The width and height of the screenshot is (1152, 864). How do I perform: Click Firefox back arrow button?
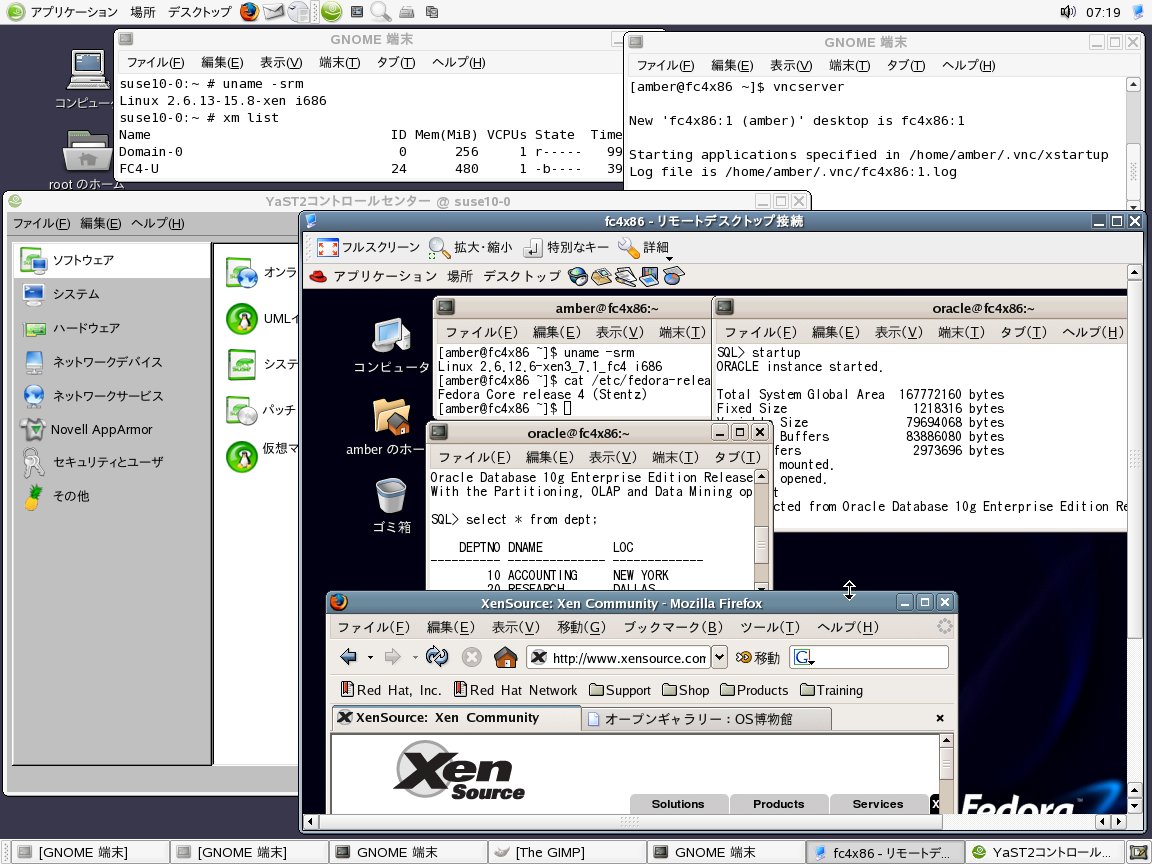tap(349, 657)
